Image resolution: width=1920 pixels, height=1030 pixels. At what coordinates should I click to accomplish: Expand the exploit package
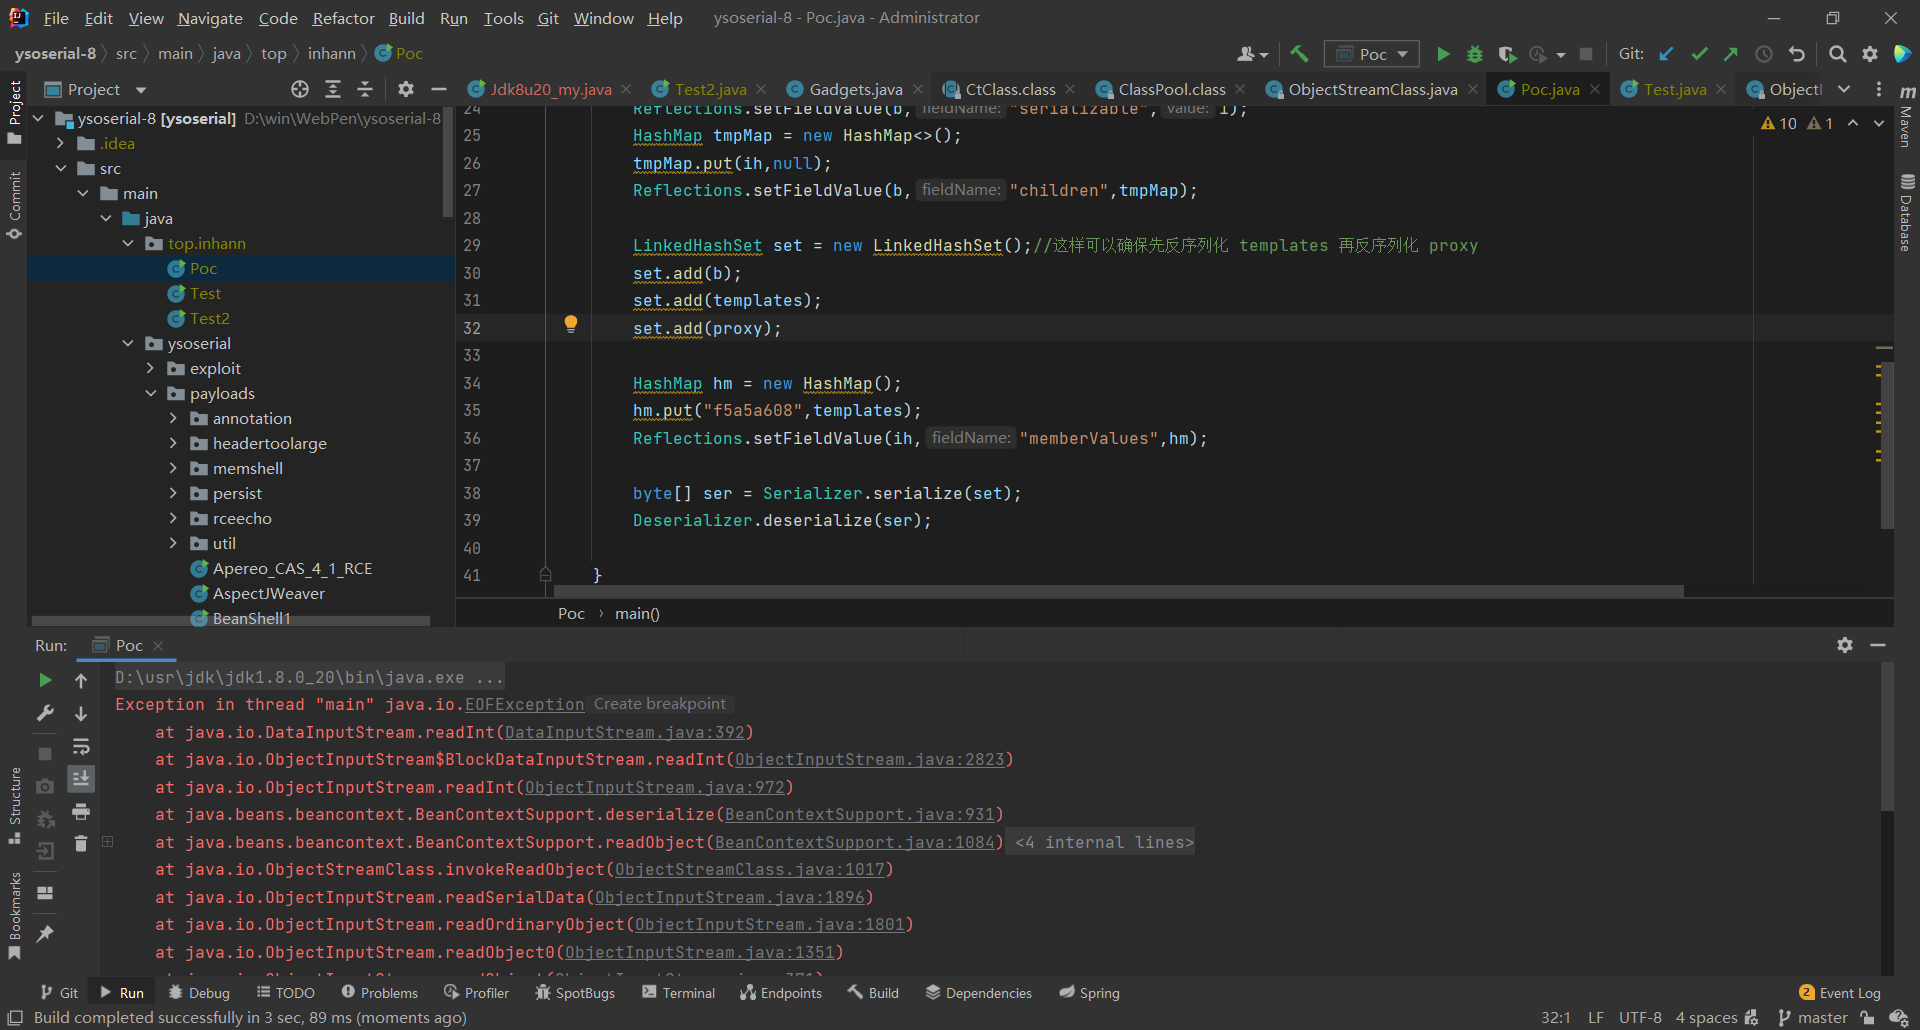tap(150, 368)
